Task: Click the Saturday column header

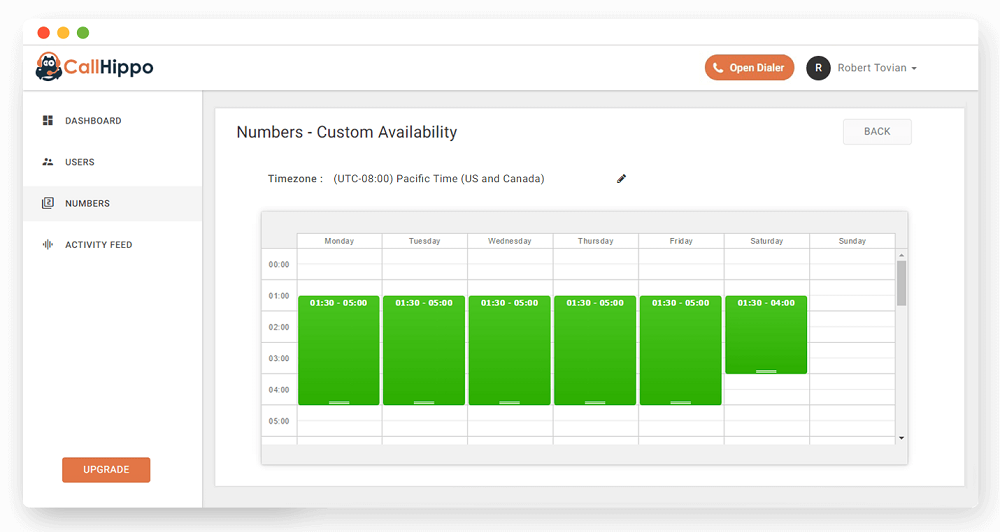Action: click(767, 241)
